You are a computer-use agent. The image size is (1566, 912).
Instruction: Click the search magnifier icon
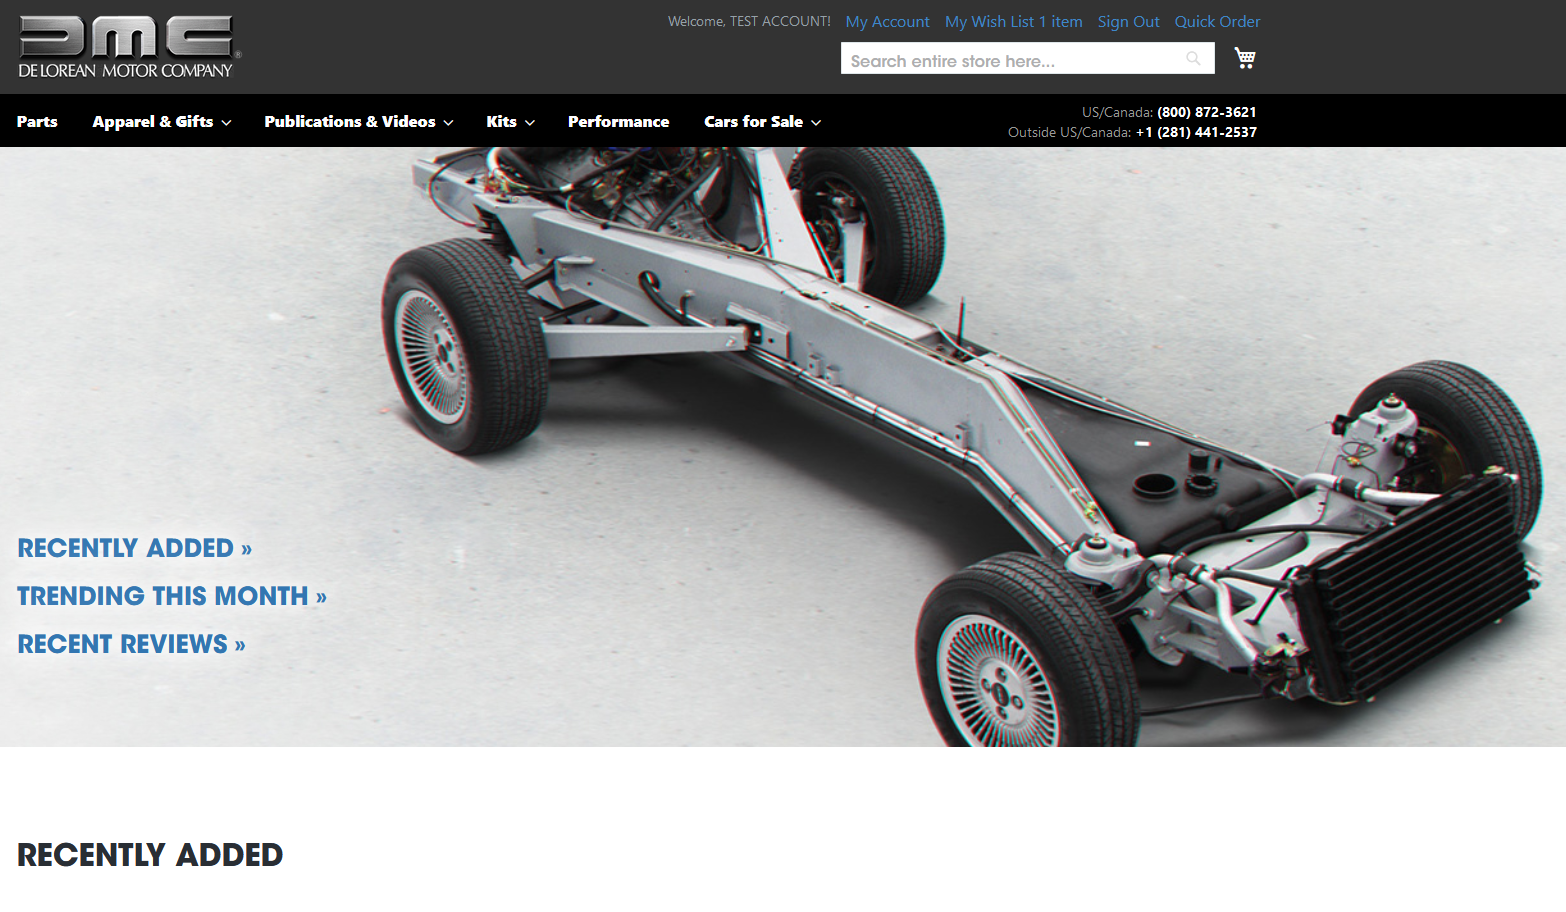click(x=1192, y=58)
